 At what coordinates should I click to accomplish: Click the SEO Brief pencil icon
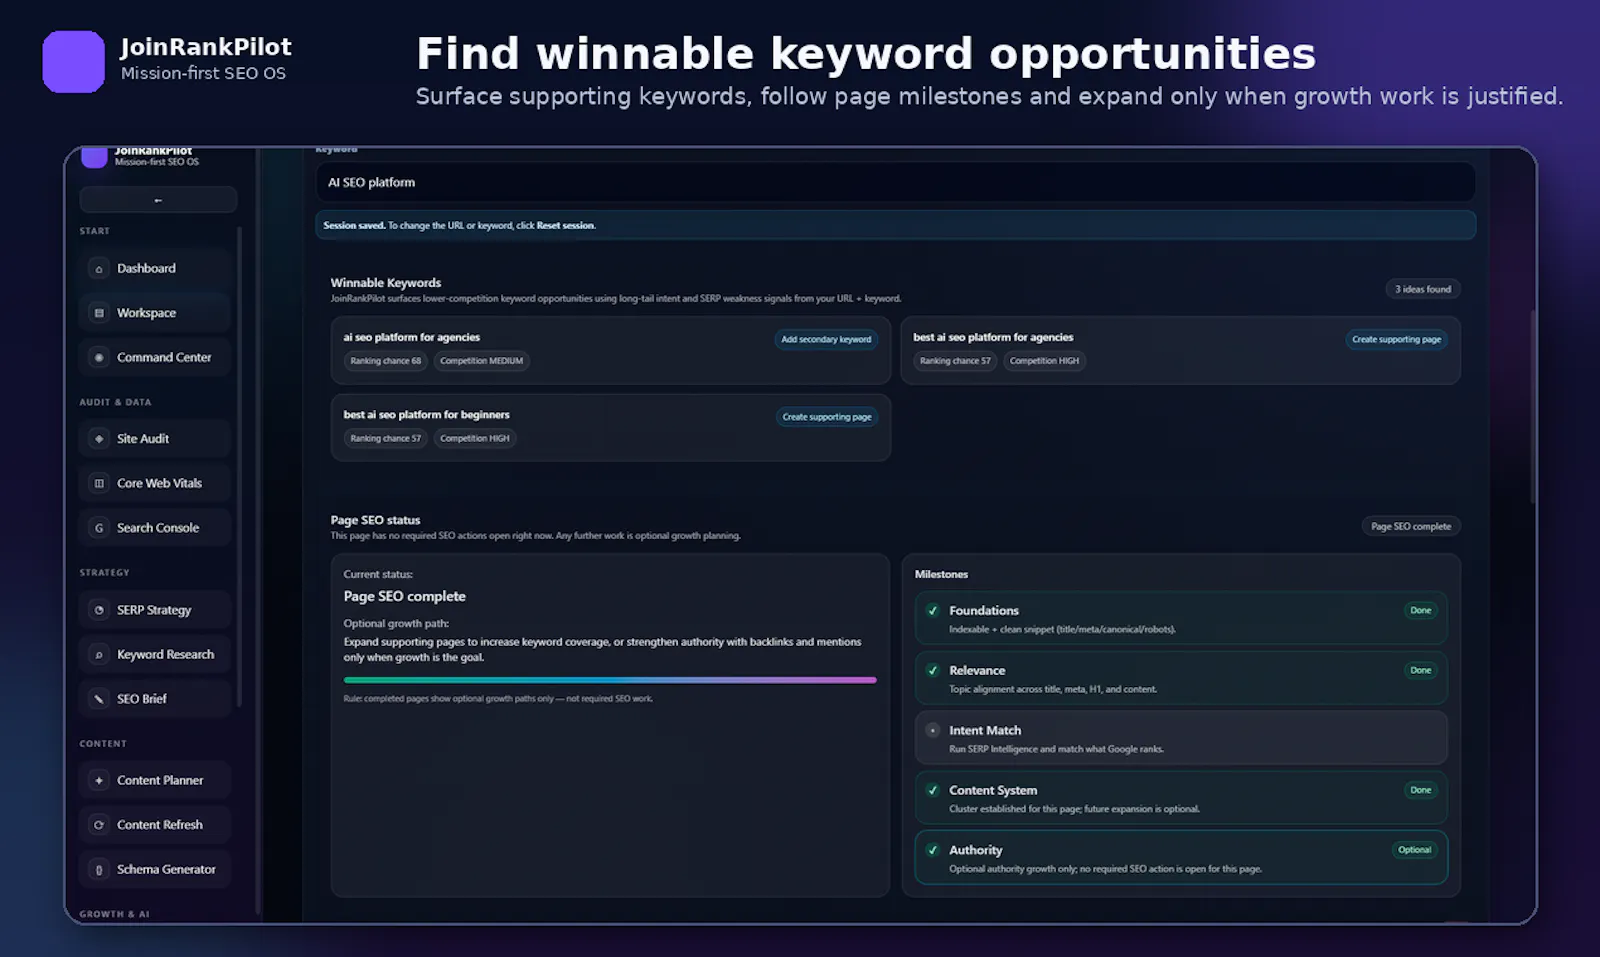coord(99,699)
